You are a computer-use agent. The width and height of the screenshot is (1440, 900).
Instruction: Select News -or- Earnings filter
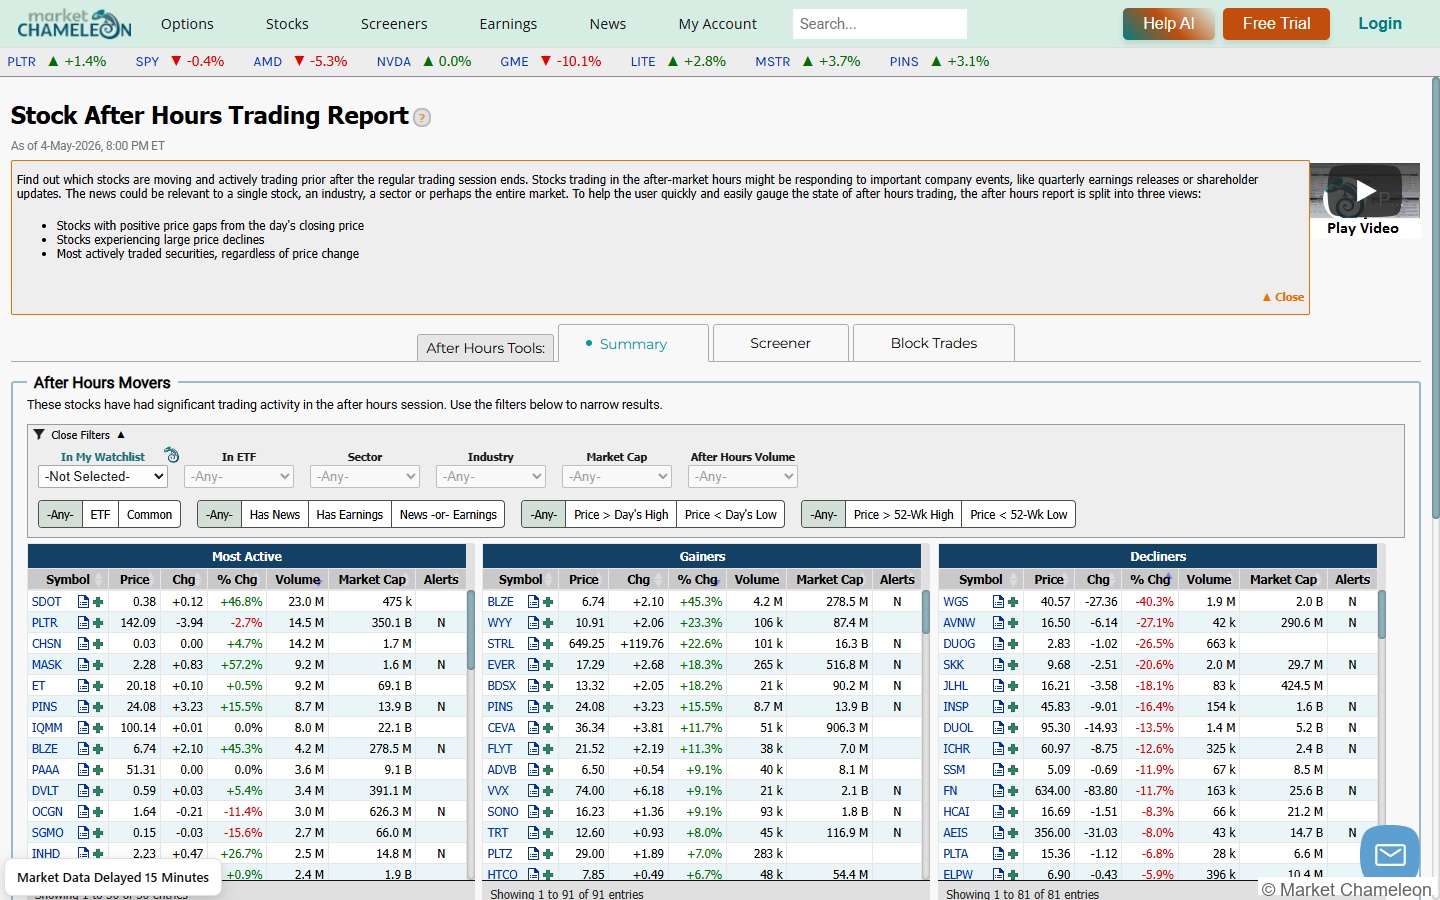[x=448, y=515]
